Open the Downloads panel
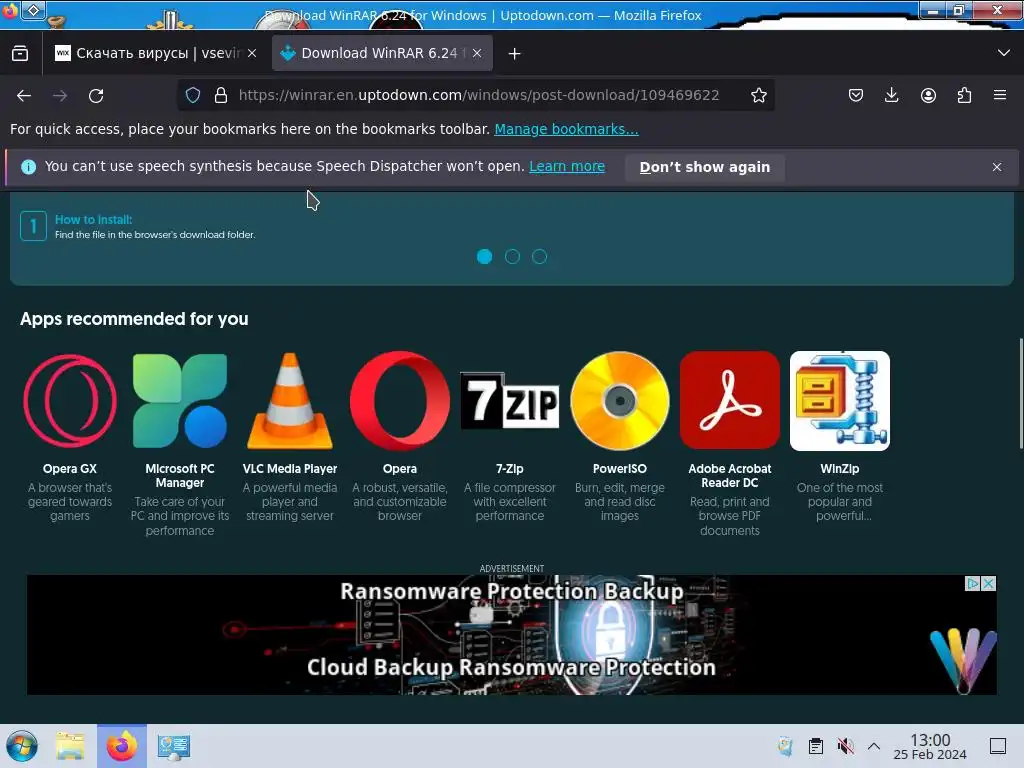The image size is (1024, 768). click(891, 95)
